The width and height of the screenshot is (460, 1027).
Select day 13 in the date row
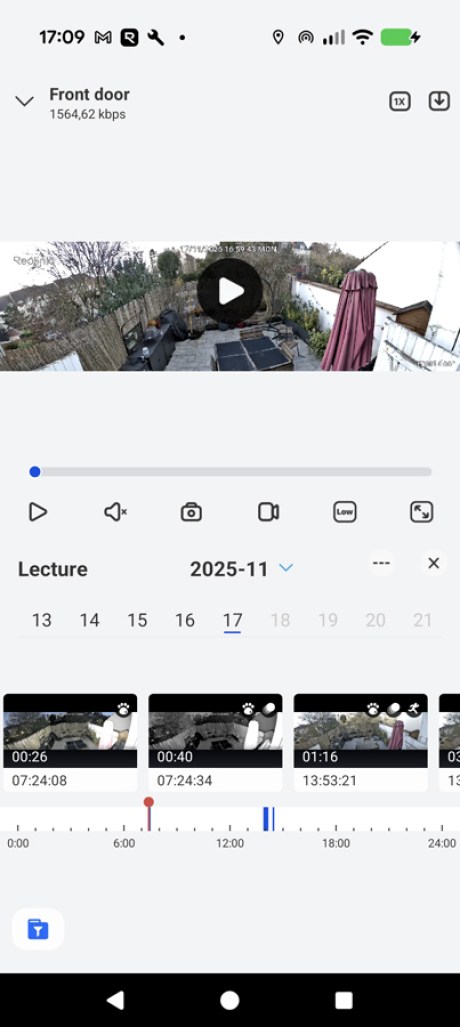pos(42,620)
